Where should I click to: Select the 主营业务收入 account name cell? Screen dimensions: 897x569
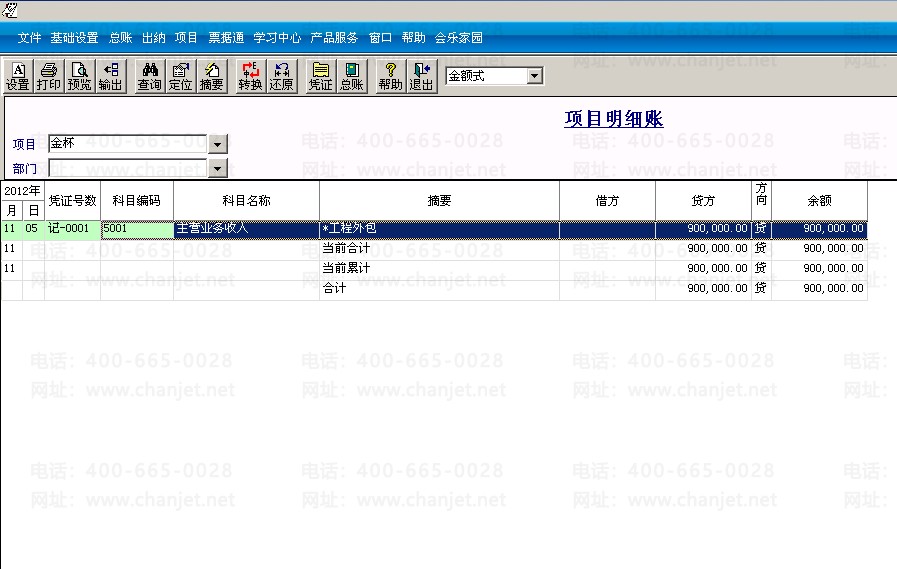247,229
